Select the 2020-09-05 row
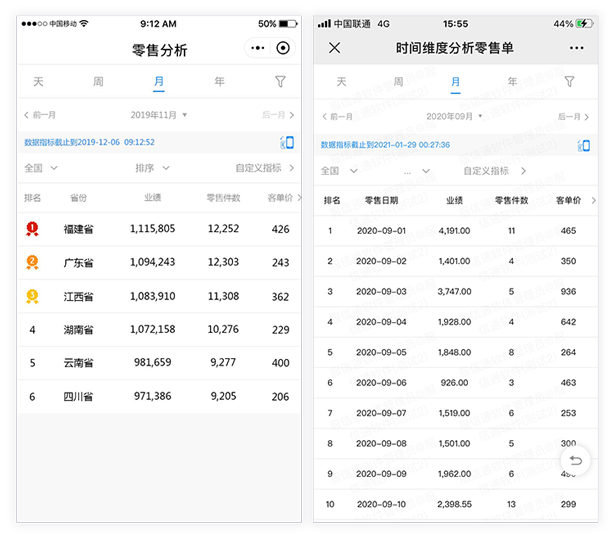 click(456, 352)
